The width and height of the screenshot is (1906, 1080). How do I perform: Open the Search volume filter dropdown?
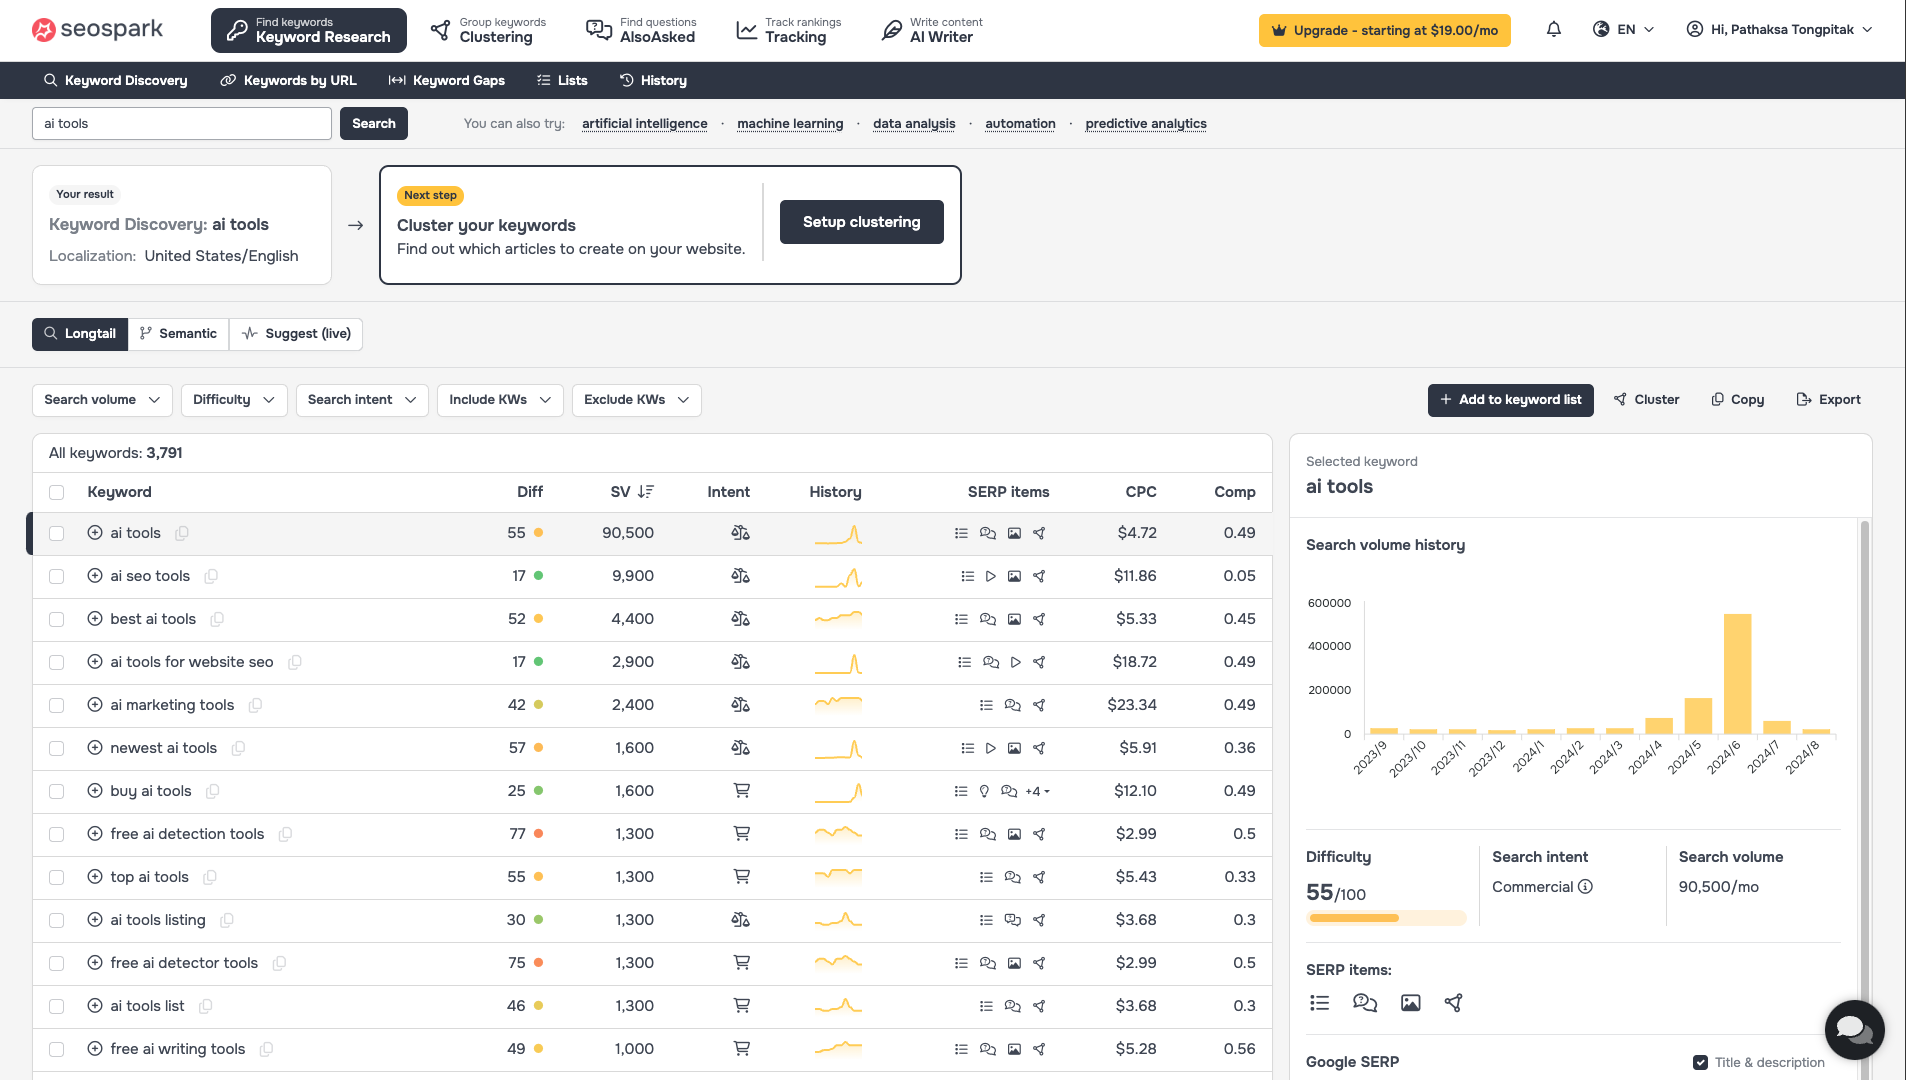101,400
